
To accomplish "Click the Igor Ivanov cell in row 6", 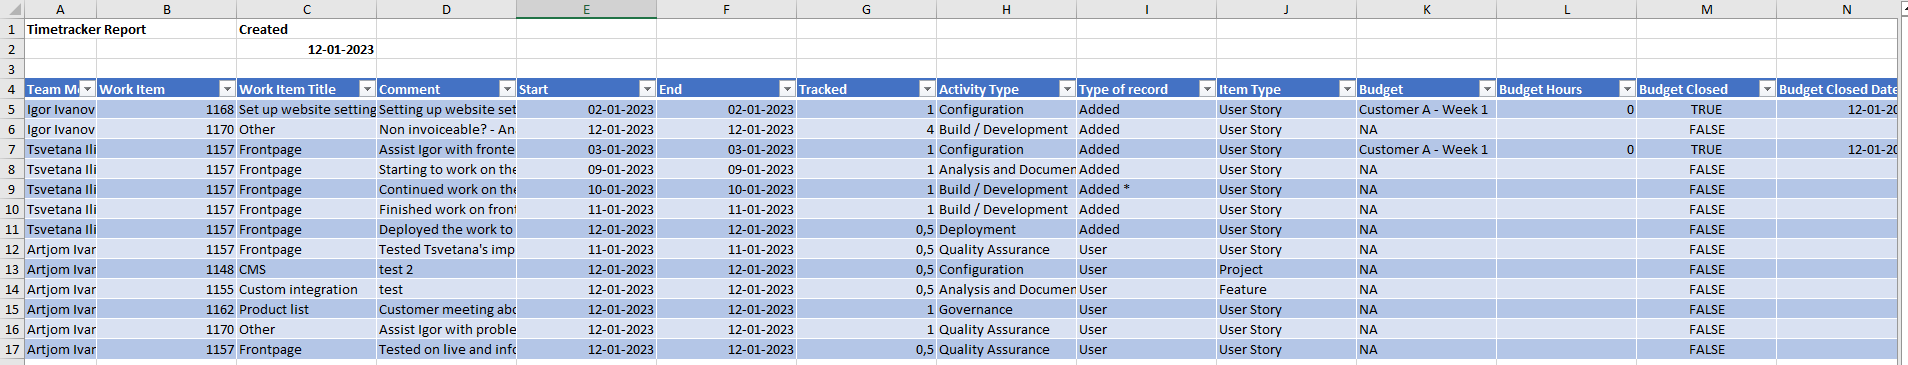I will point(60,129).
